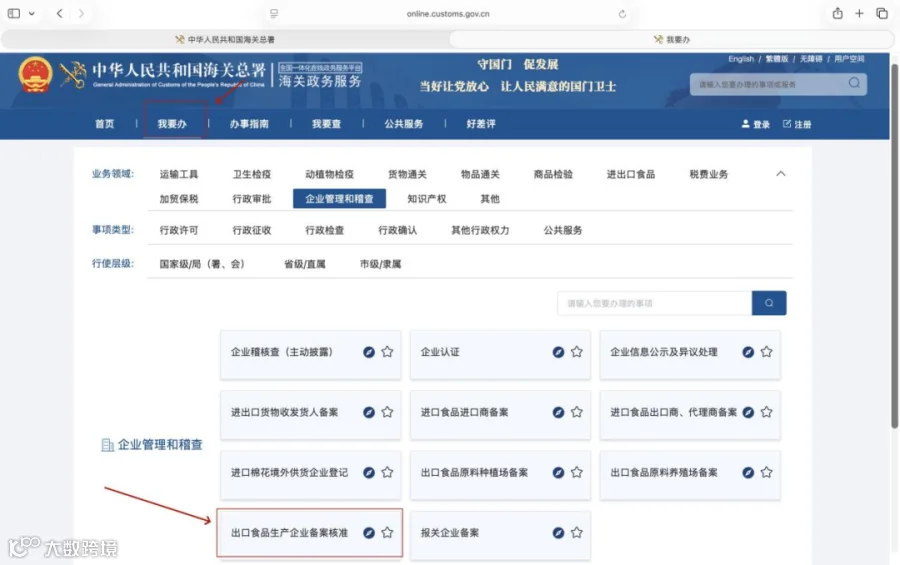
Task: Switch language to English
Action: pyautogui.click(x=741, y=59)
